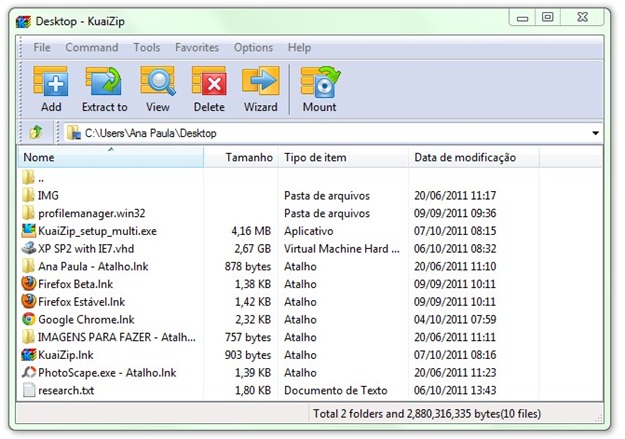625x439 pixels.
Task: Click folder icon in the address bar
Action: pos(74,133)
